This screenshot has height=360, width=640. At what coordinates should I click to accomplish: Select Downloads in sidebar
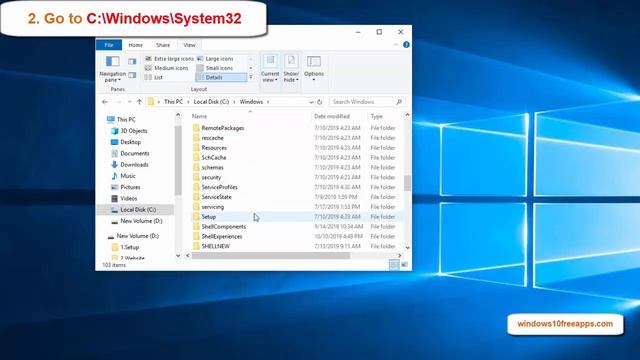click(129, 164)
